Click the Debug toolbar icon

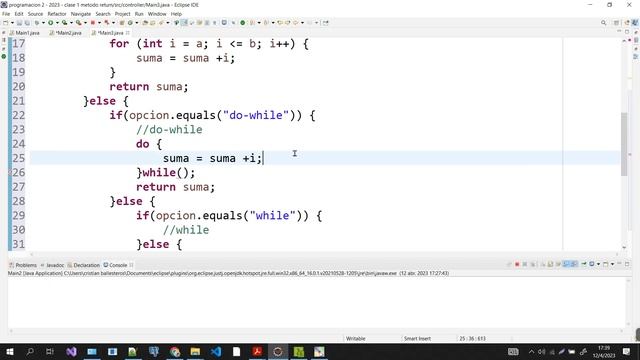(x=37, y=23)
